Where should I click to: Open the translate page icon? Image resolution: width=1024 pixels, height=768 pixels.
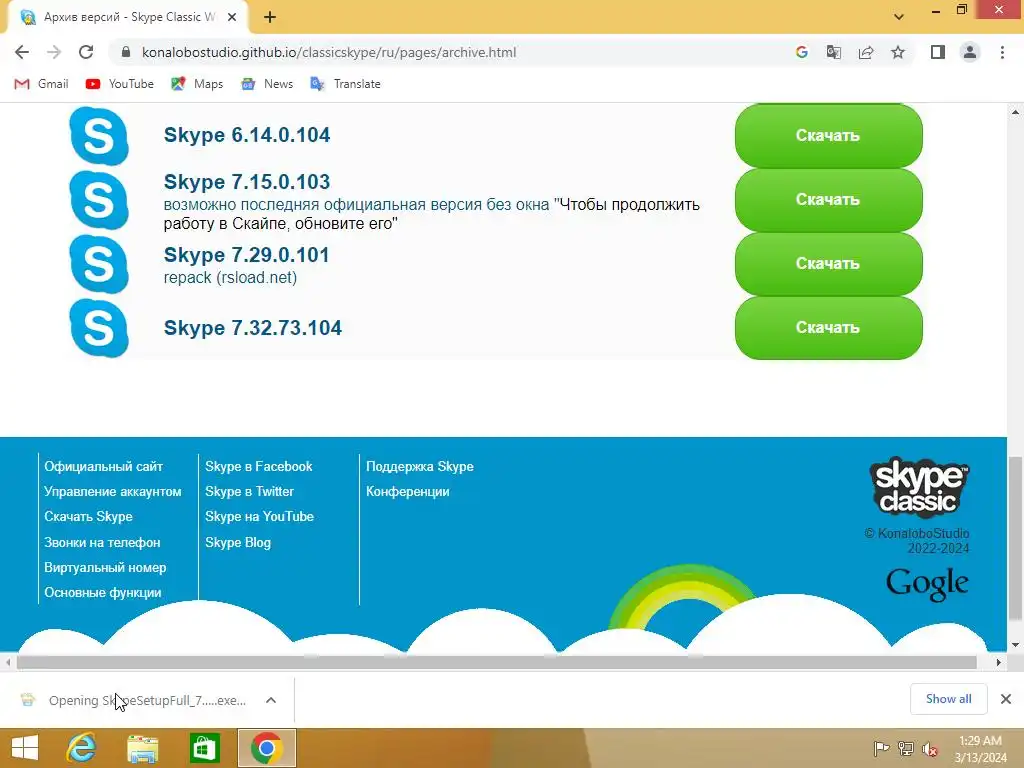point(833,52)
